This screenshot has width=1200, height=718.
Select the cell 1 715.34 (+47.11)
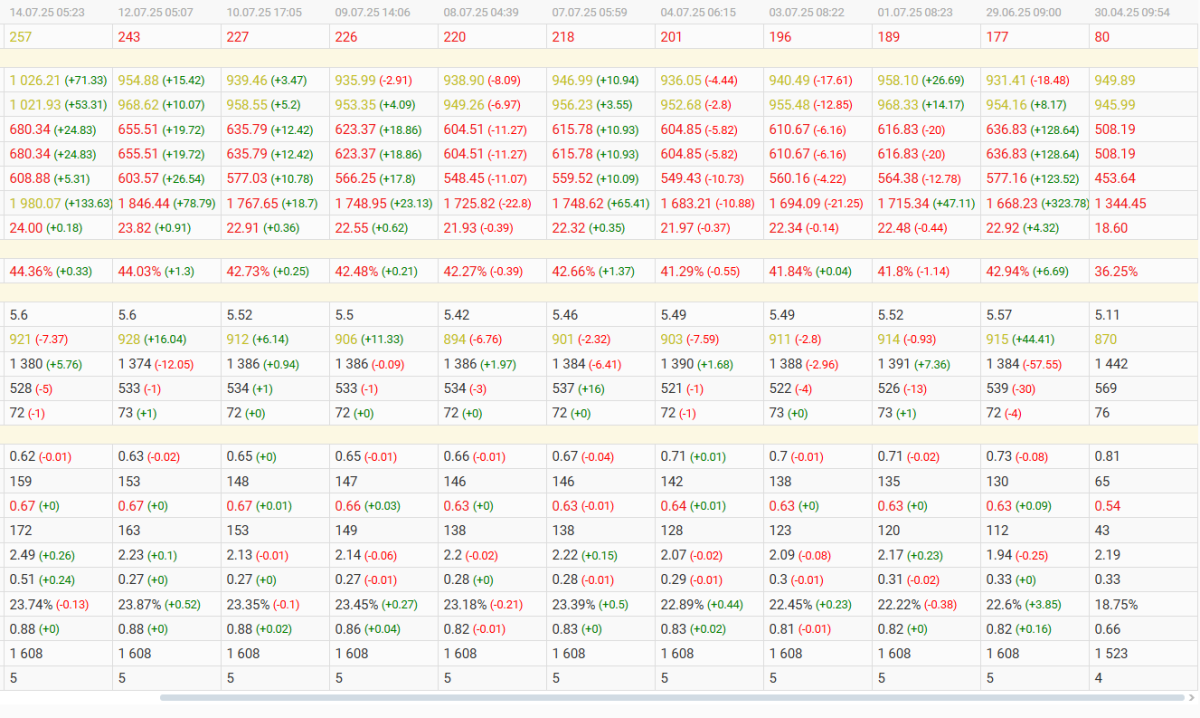coord(927,203)
